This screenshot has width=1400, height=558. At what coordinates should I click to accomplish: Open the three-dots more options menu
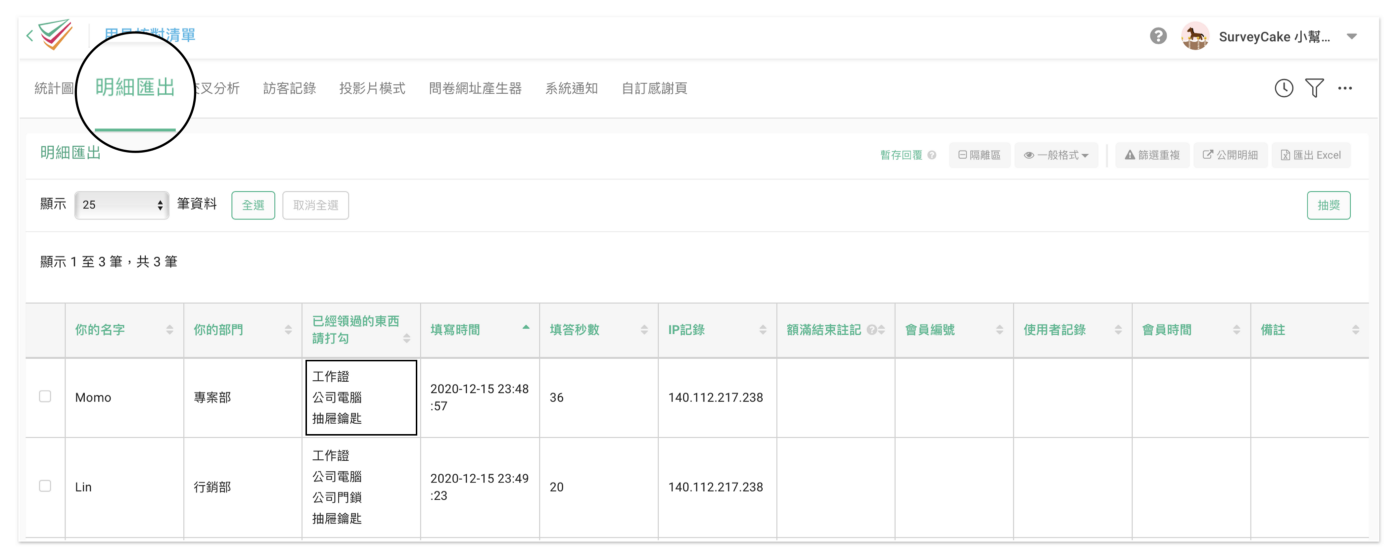tap(1345, 88)
